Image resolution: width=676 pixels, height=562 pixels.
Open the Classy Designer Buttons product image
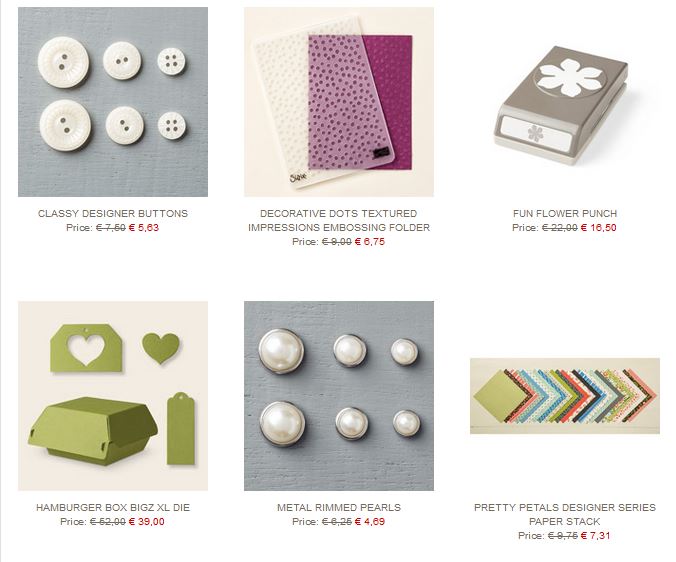click(113, 102)
